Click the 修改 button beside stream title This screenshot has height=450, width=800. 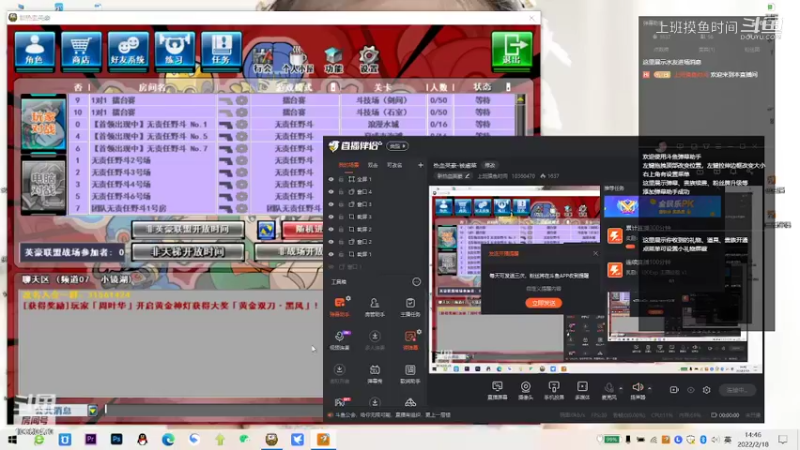point(490,165)
